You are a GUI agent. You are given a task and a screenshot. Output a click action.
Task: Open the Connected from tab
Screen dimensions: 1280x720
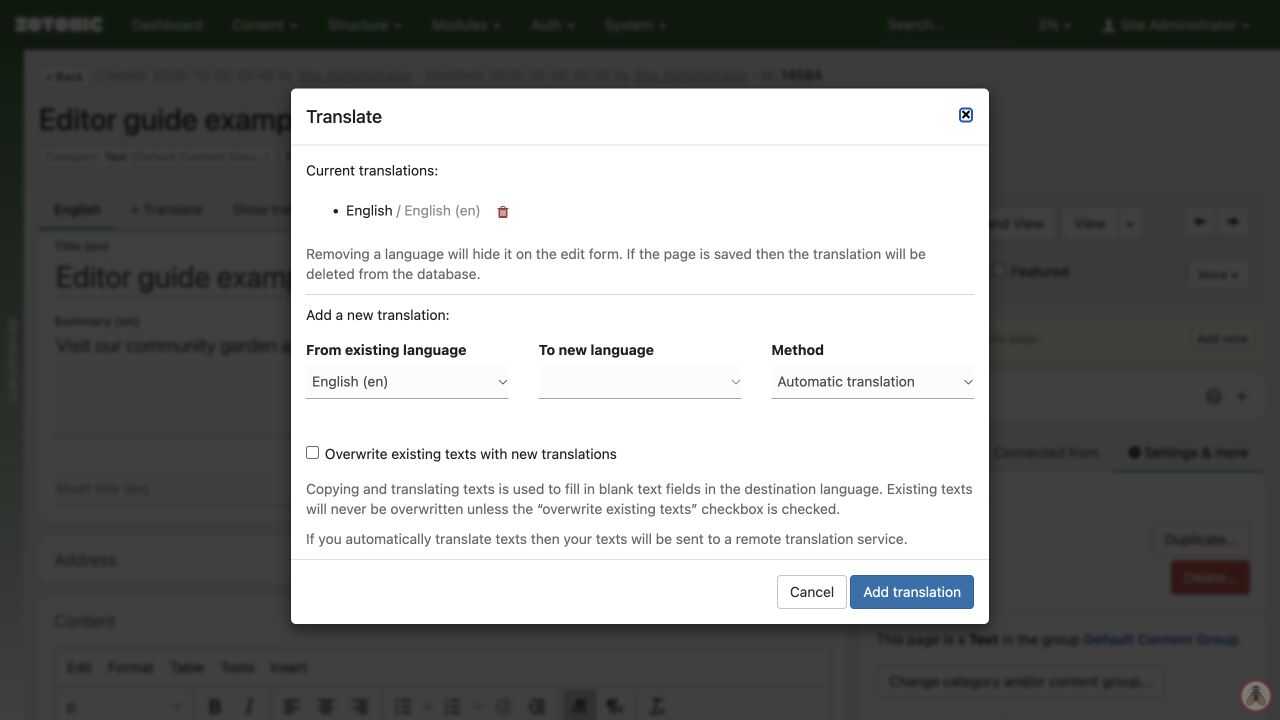pos(1046,453)
